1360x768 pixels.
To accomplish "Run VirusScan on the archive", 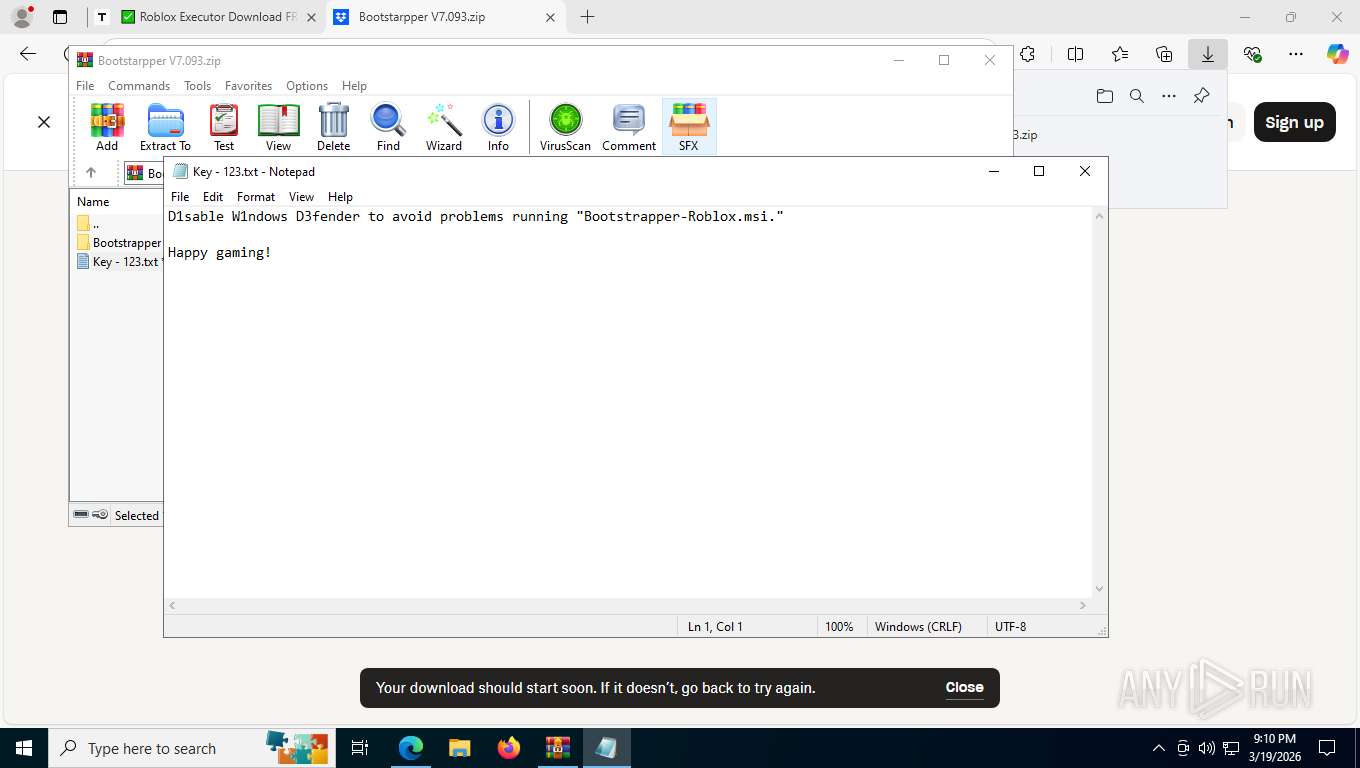I will click(565, 127).
